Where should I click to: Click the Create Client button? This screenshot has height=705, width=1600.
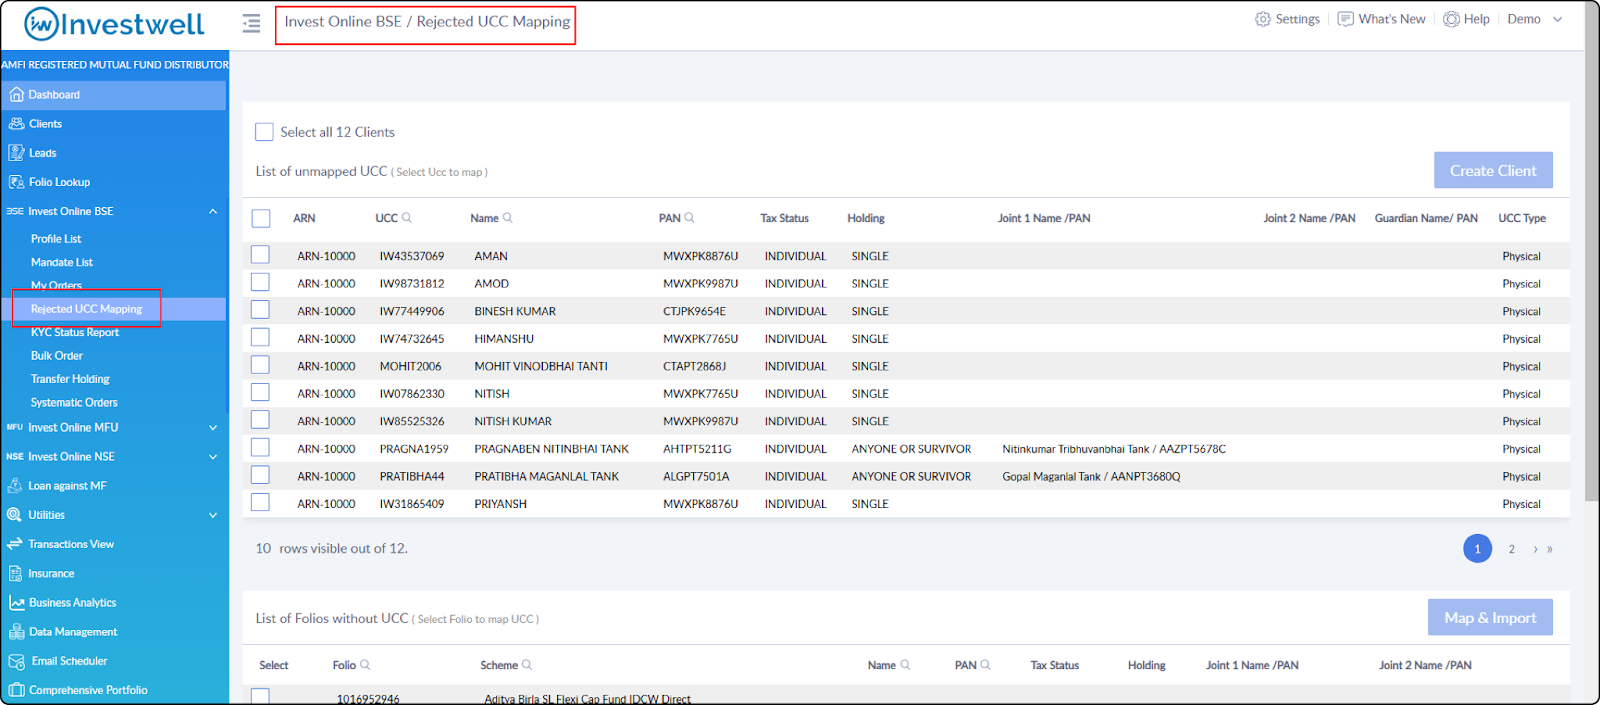pyautogui.click(x=1493, y=170)
